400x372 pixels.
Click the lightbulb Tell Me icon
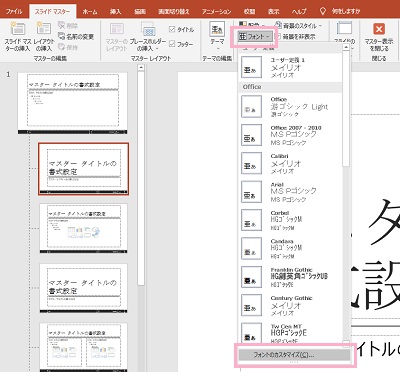(322, 11)
